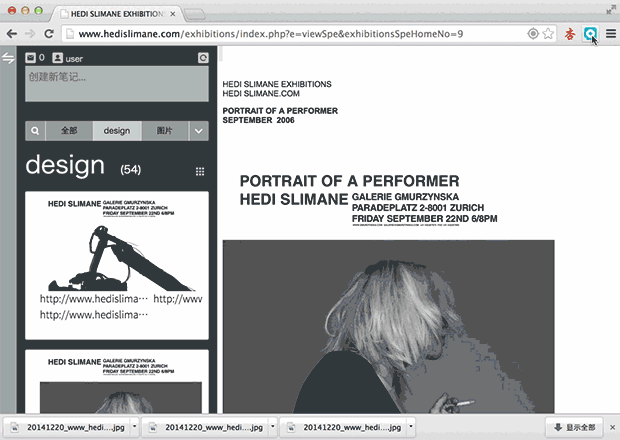This screenshot has width=620, height=440.
Task: Click the fullscreen arrows in window corner
Action: tap(611, 9)
